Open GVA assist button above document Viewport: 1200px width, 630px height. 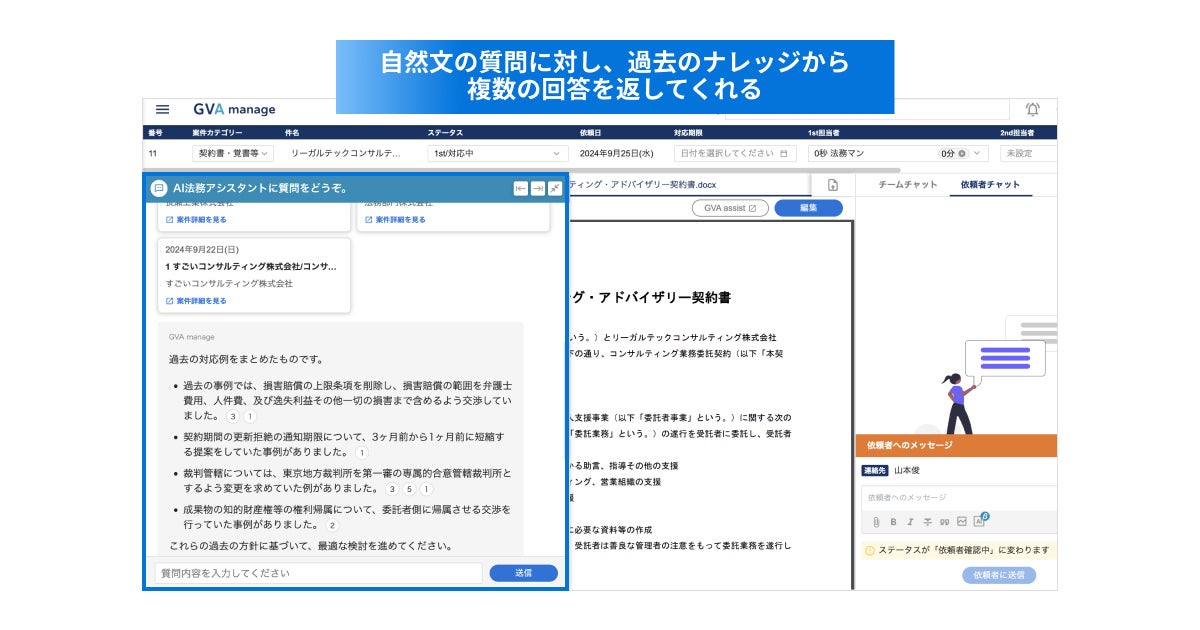[729, 208]
